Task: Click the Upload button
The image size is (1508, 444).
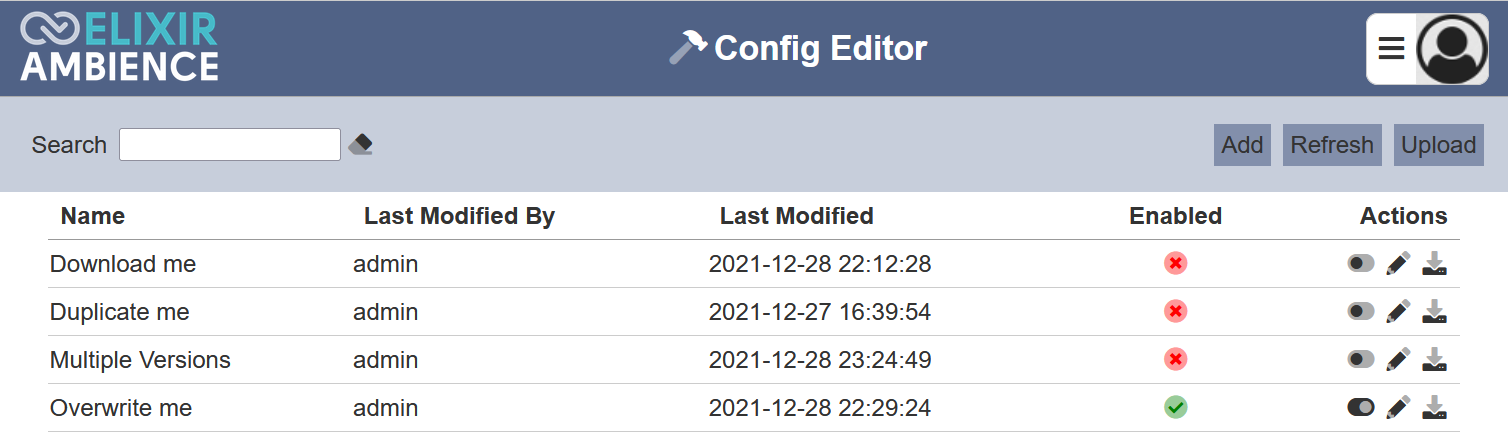Action: (x=1439, y=145)
